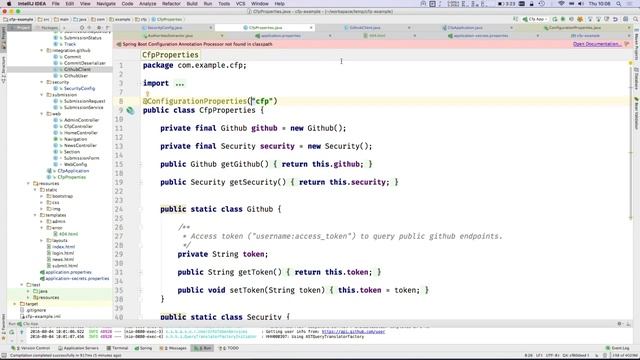Select SubmissionService in project tree
The height and width of the screenshot is (360, 640).
pyautogui.click(x=83, y=107)
